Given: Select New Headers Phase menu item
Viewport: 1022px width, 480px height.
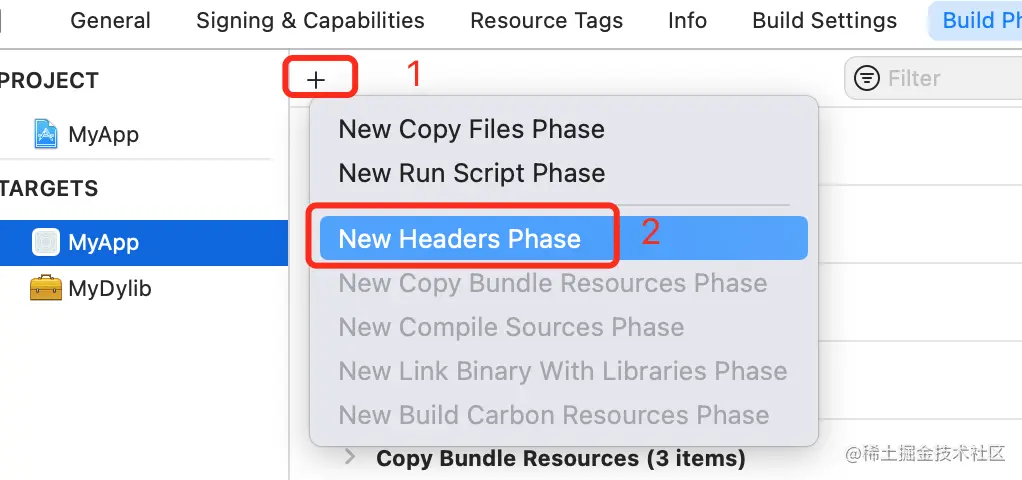Looking at the screenshot, I should pyautogui.click(x=460, y=238).
